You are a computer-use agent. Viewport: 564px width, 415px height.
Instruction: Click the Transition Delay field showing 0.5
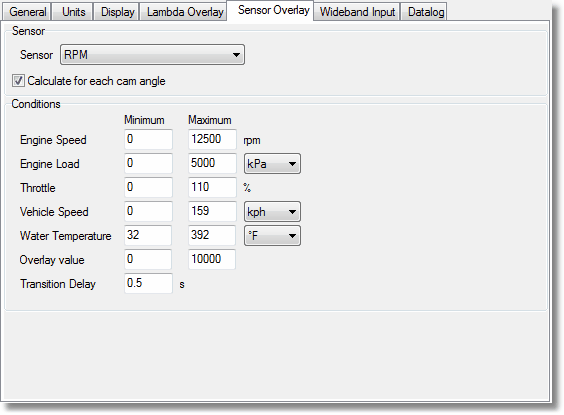coord(148,283)
